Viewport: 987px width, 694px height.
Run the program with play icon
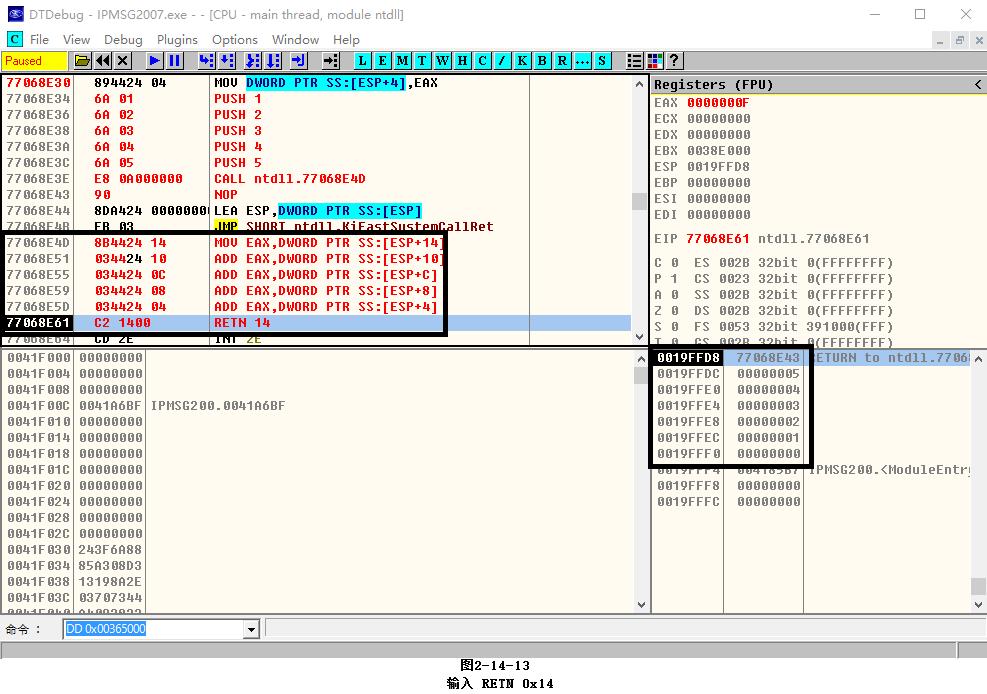[154, 61]
